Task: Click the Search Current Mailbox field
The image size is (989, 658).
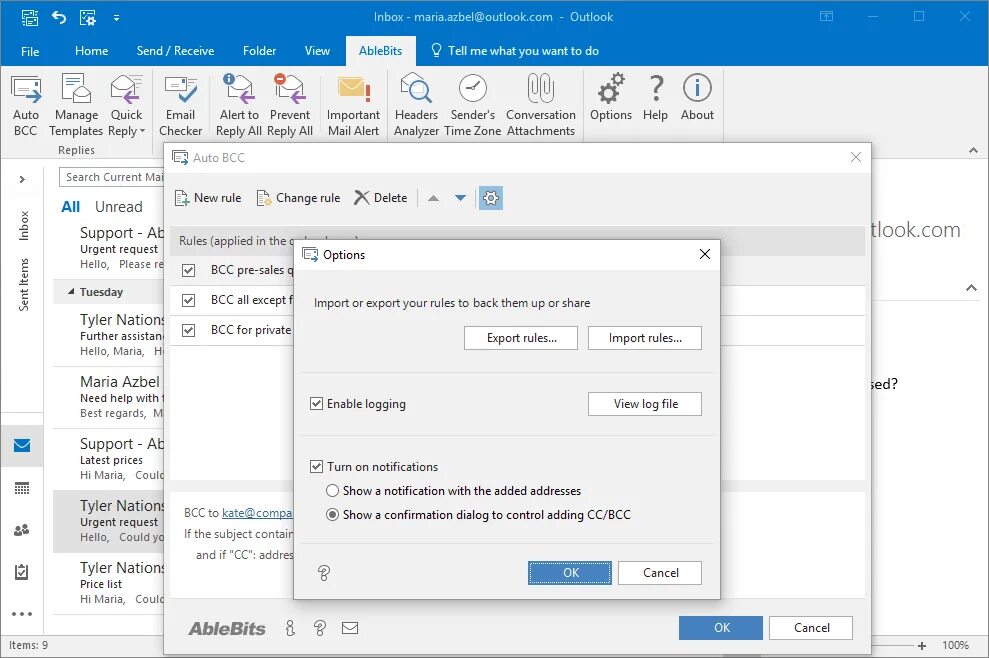Action: 111,177
